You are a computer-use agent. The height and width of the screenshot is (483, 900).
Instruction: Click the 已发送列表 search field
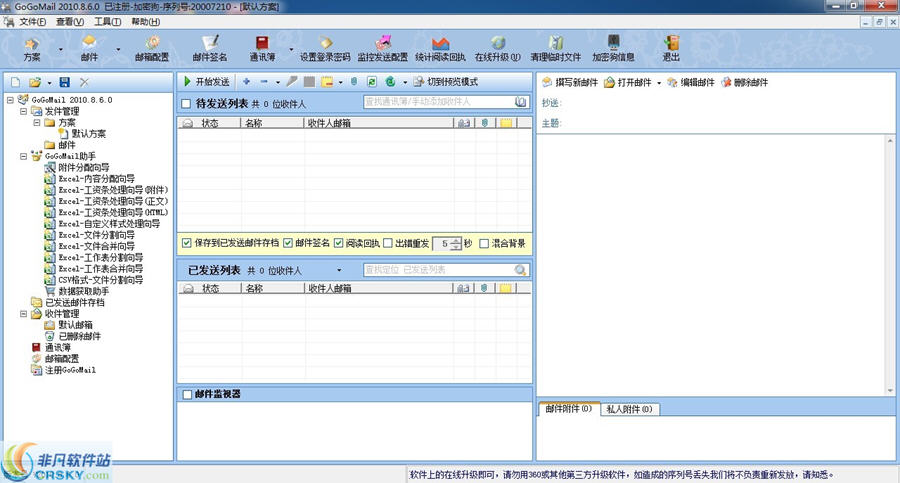point(439,270)
